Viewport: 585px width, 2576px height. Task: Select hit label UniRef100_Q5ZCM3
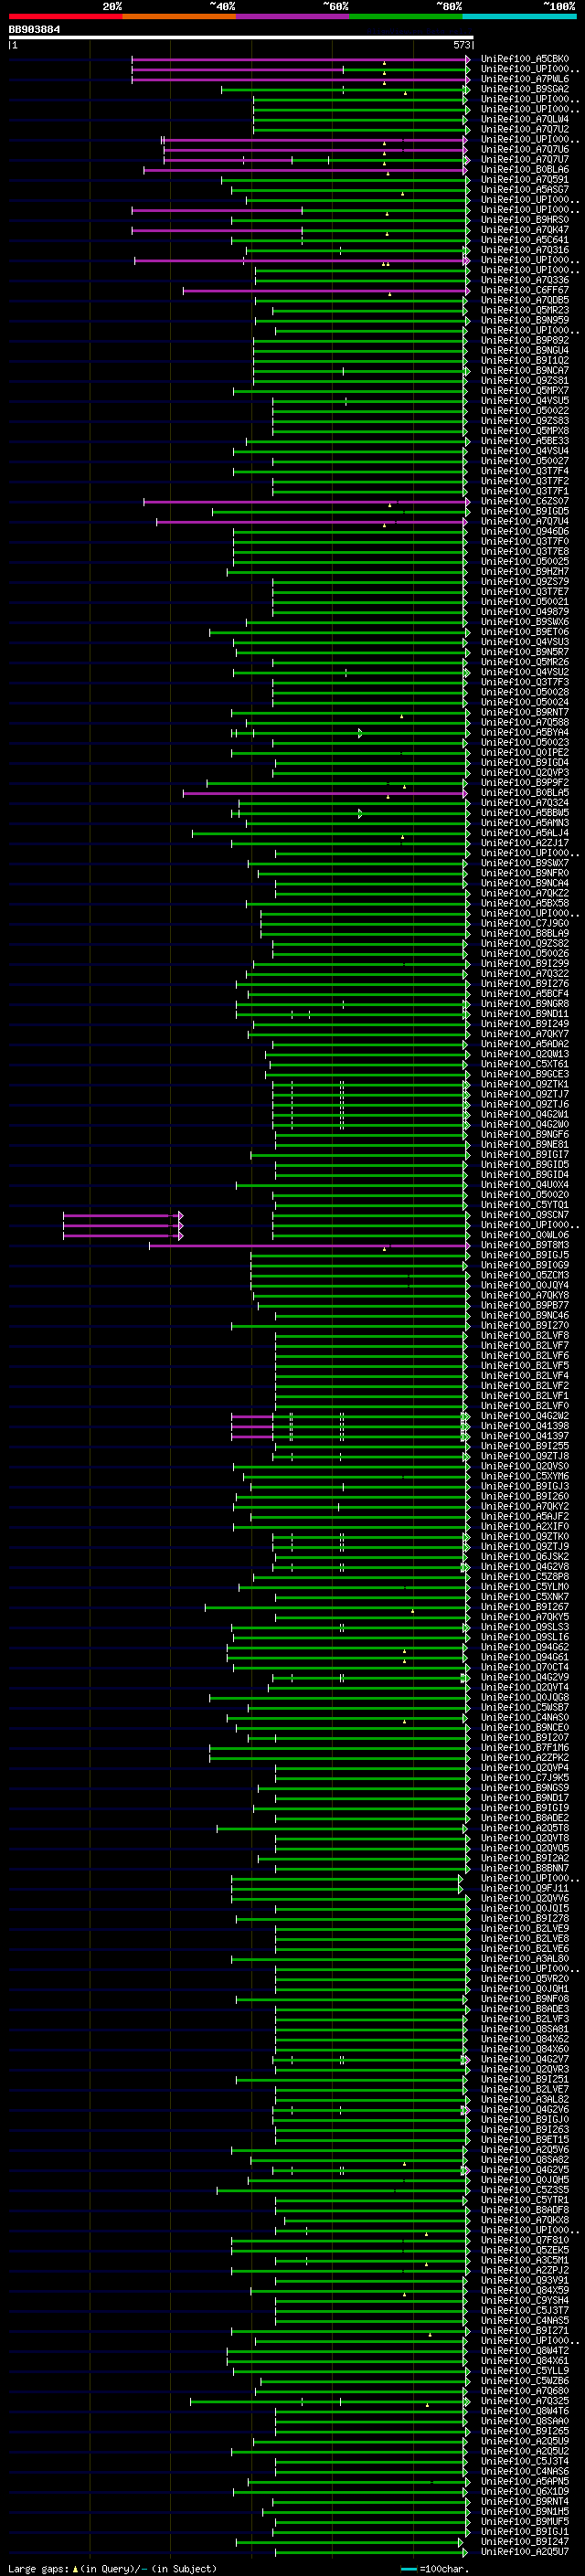pyautogui.click(x=524, y=1275)
